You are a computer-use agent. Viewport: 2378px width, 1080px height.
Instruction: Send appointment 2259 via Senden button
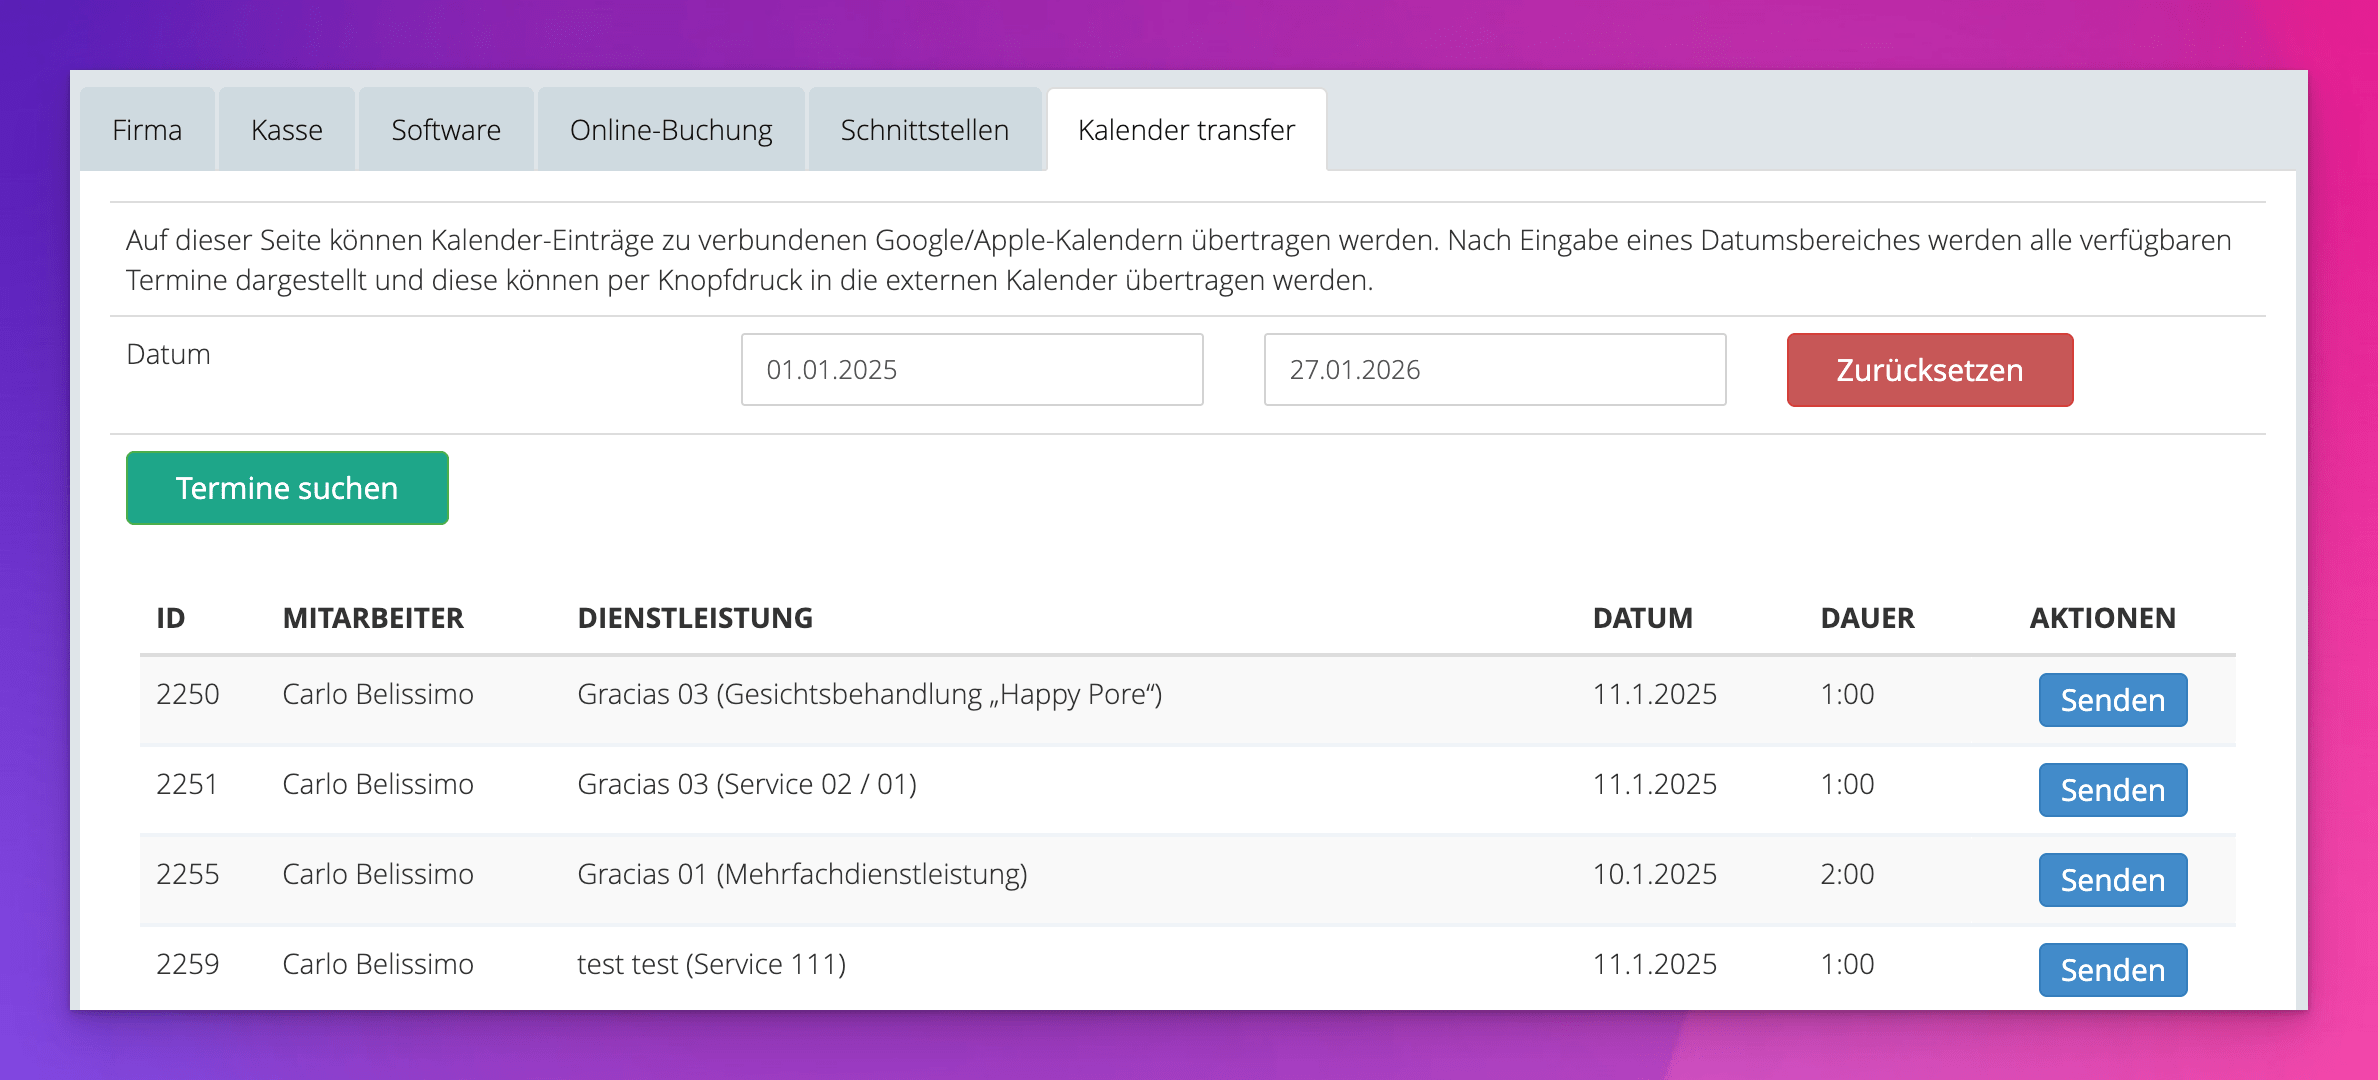click(2112, 969)
